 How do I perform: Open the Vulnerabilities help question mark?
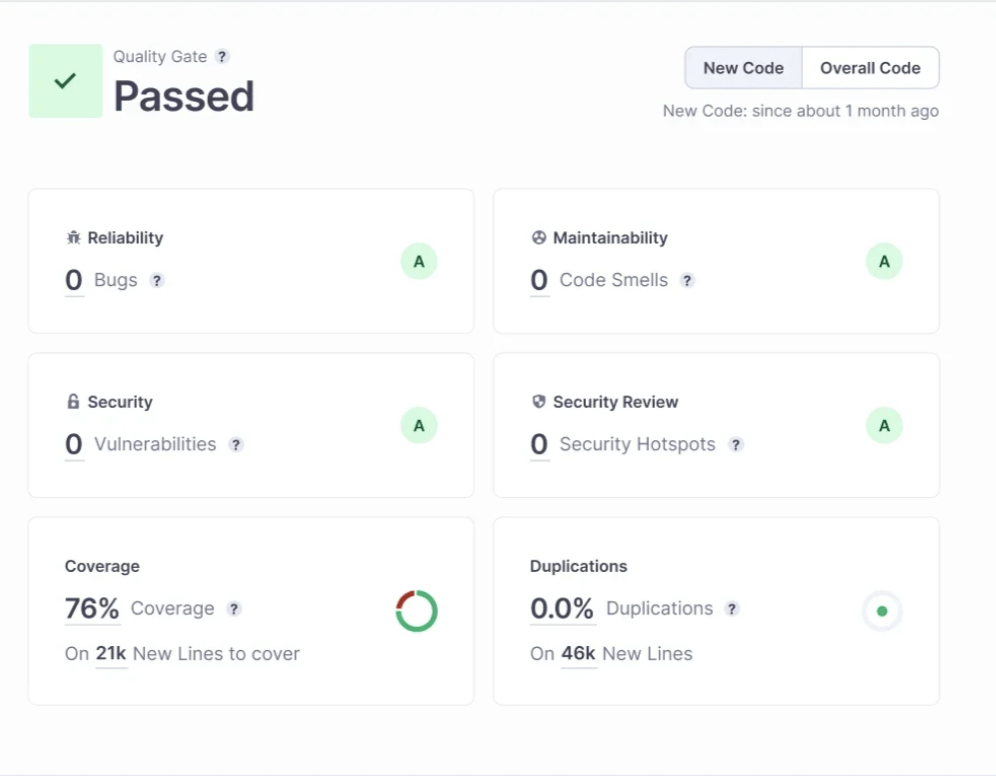click(236, 445)
